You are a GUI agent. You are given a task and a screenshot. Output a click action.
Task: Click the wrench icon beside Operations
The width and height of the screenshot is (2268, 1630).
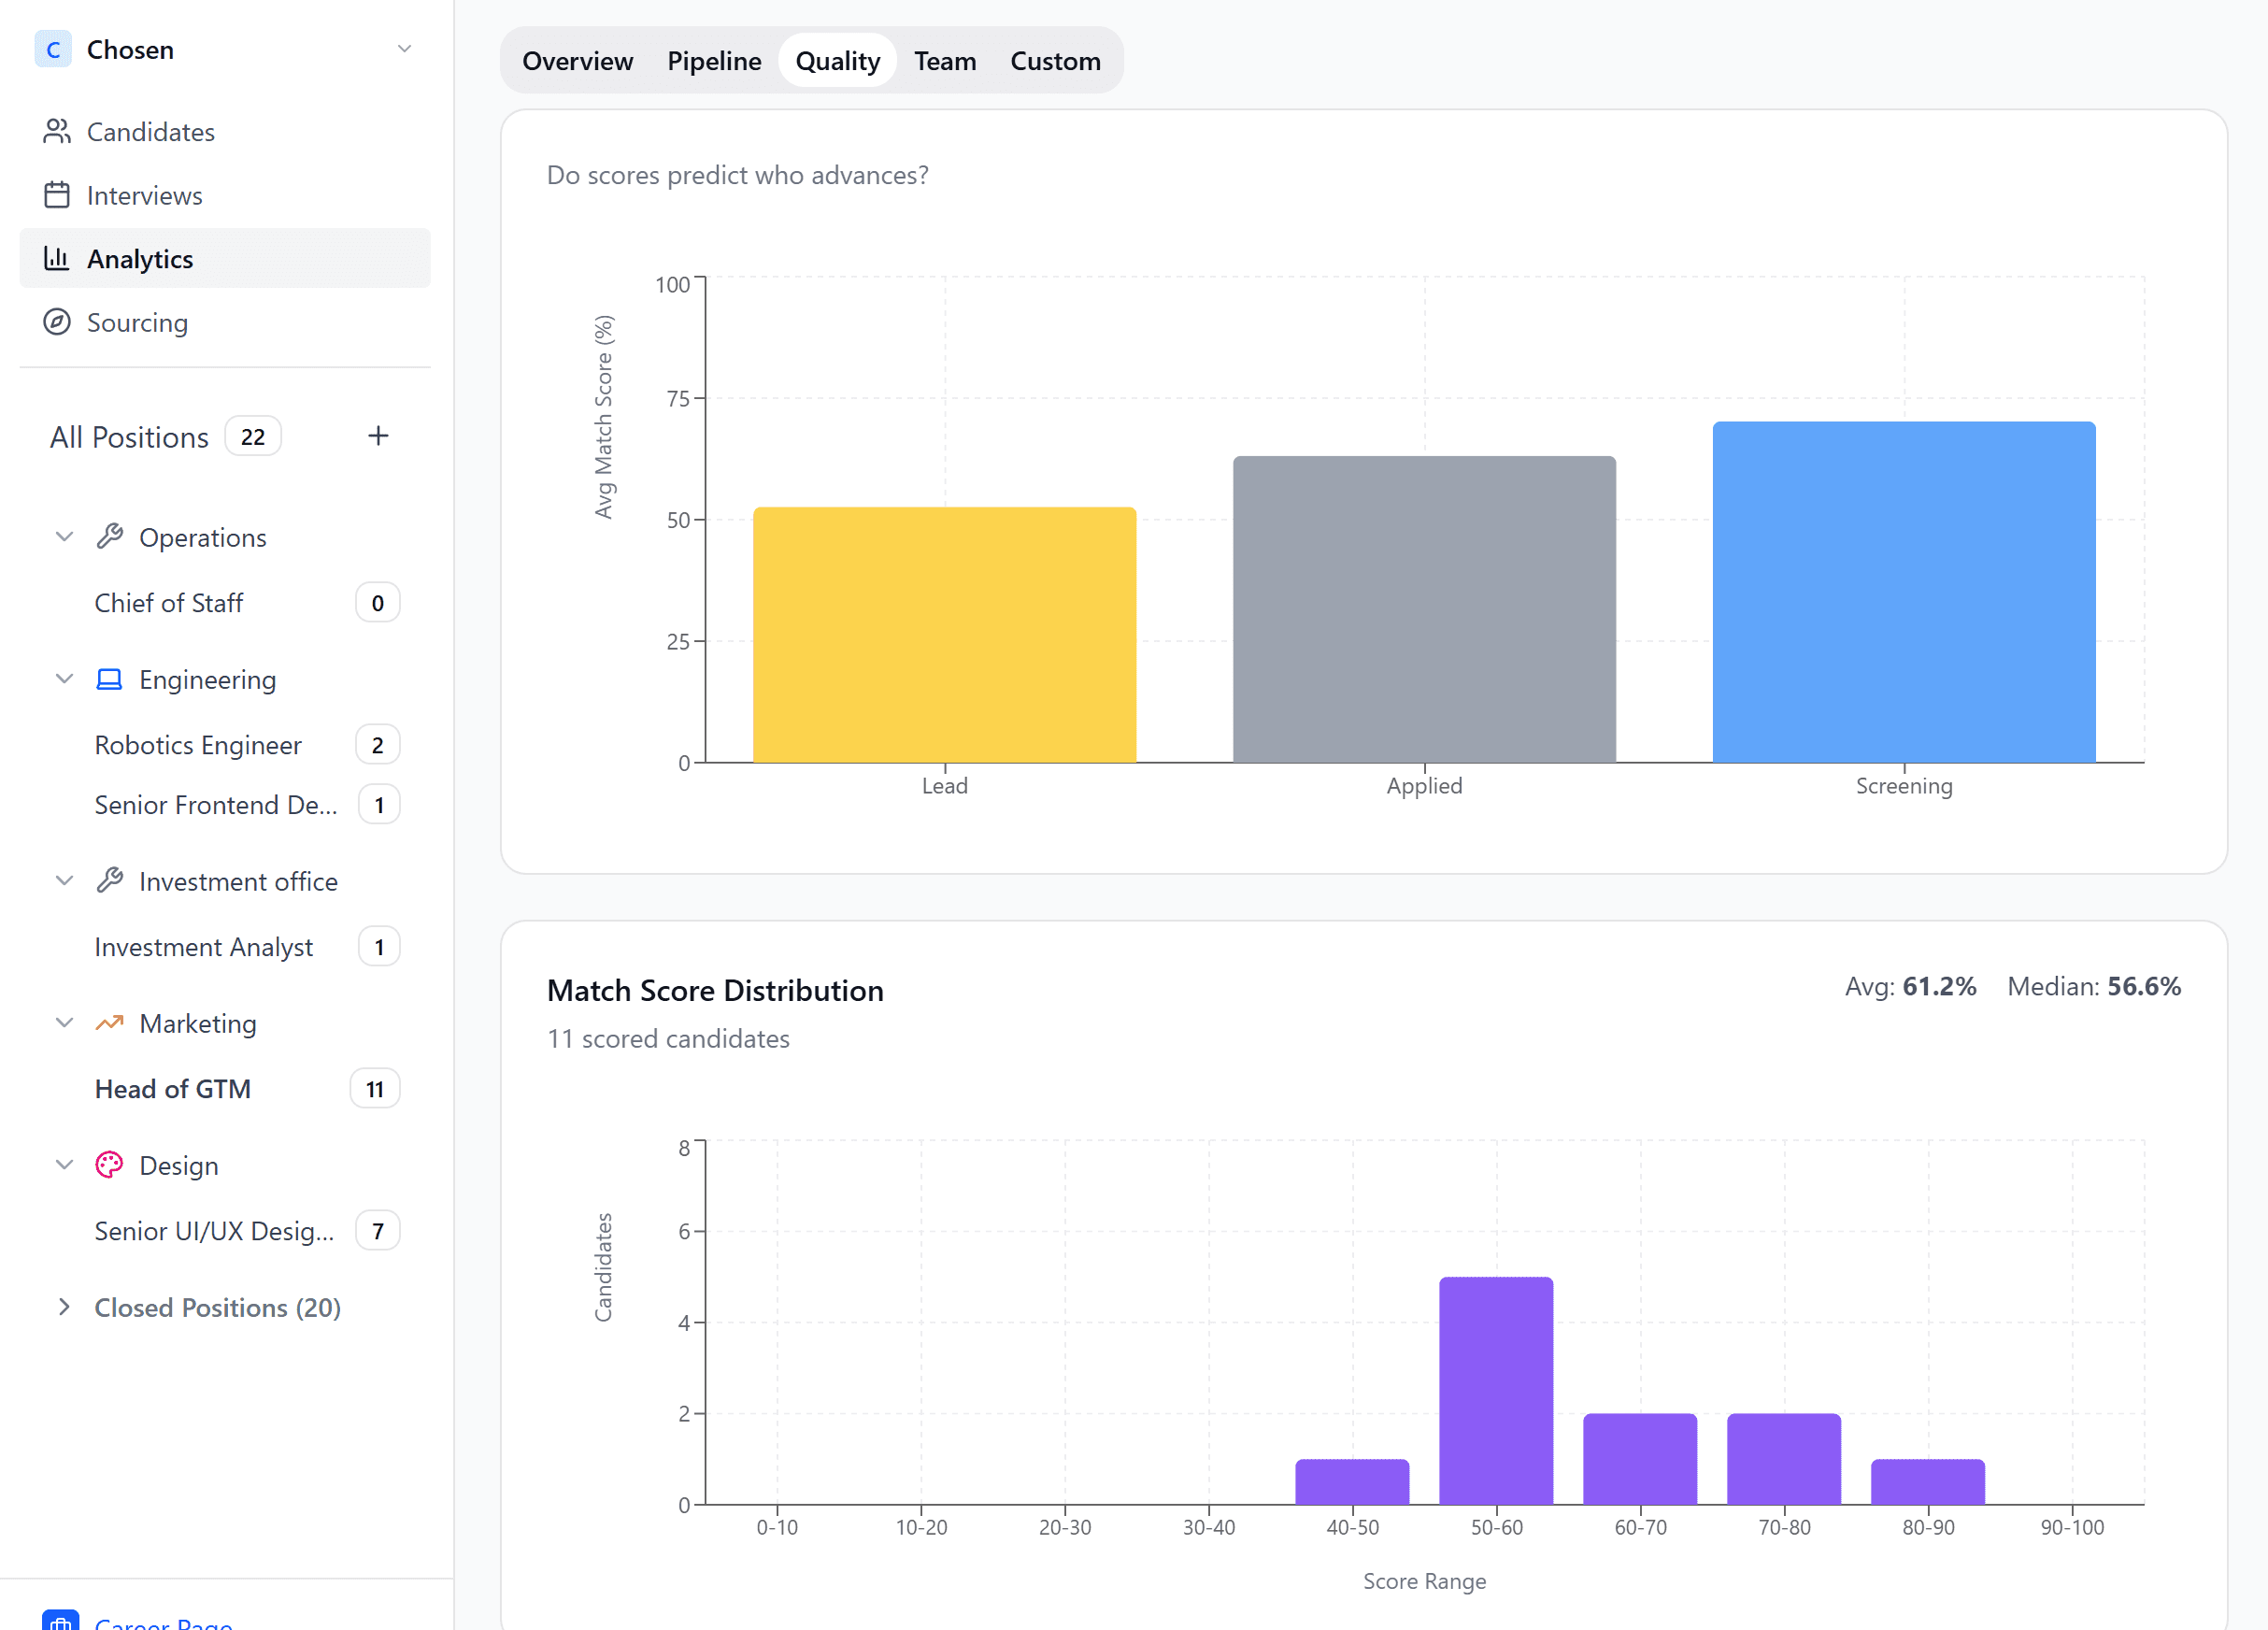tap(110, 536)
